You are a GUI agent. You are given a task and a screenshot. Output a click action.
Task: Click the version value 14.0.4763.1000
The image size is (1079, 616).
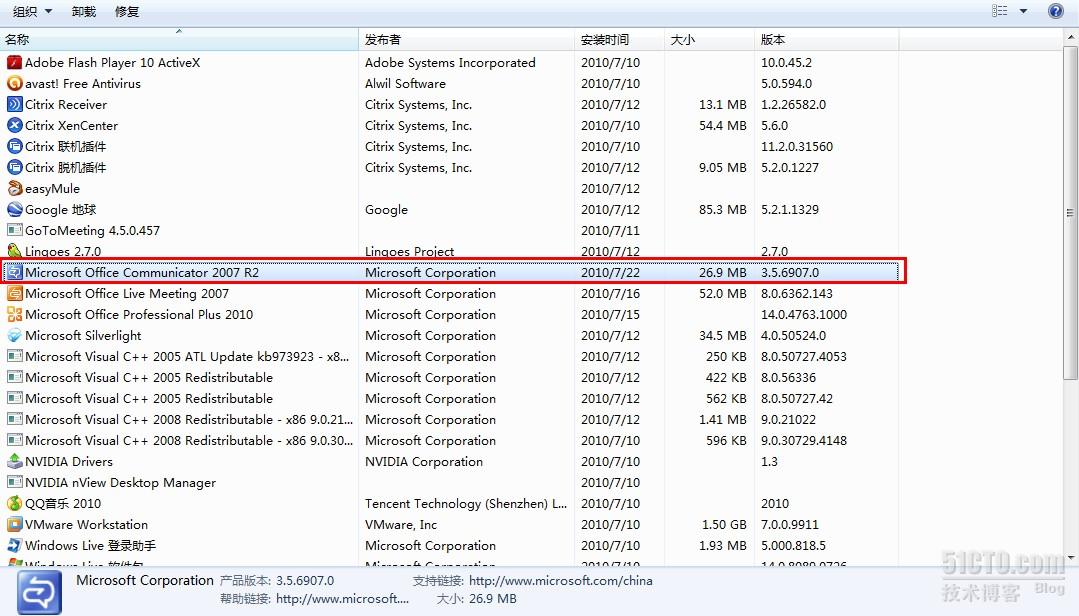pyautogui.click(x=804, y=315)
